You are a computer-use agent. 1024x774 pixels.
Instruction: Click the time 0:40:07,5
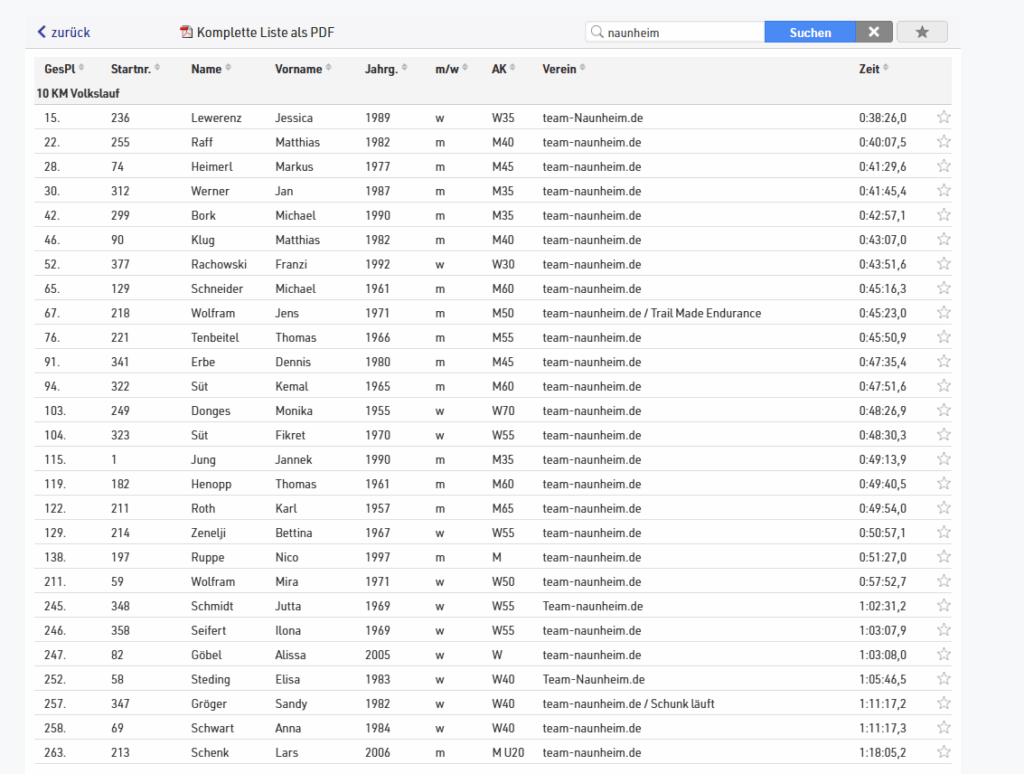pos(882,142)
